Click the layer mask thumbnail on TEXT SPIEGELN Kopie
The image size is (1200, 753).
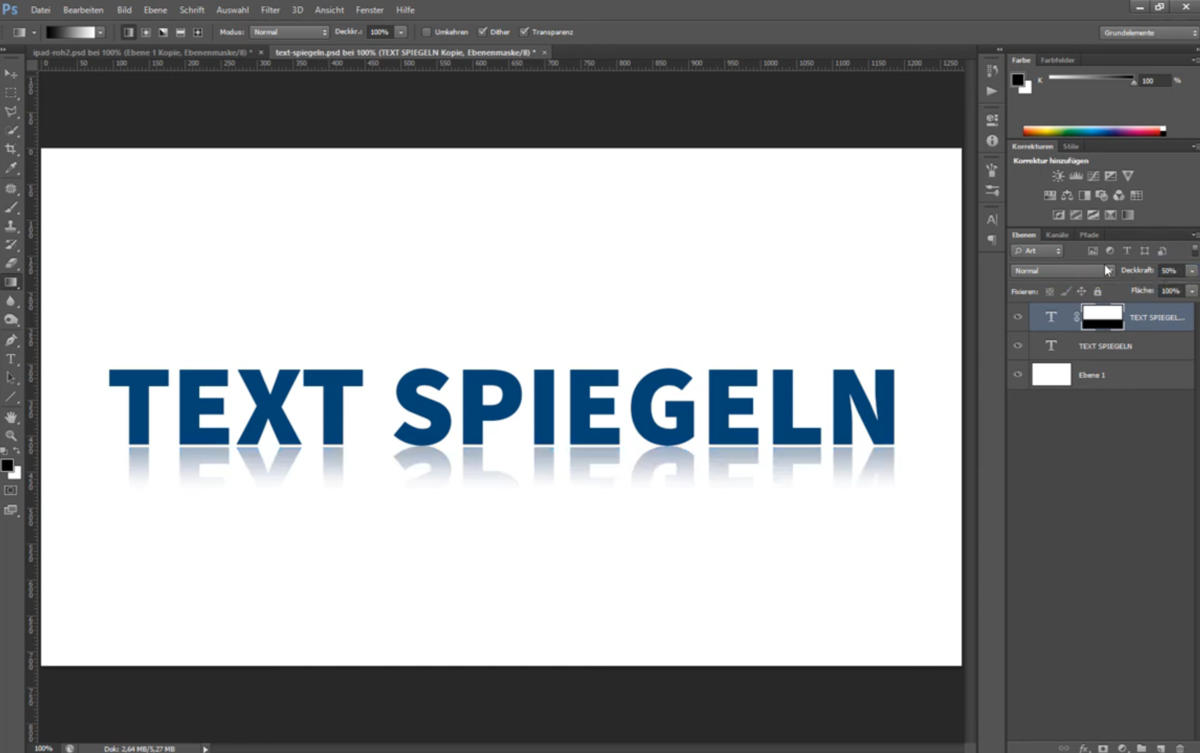click(x=1104, y=316)
